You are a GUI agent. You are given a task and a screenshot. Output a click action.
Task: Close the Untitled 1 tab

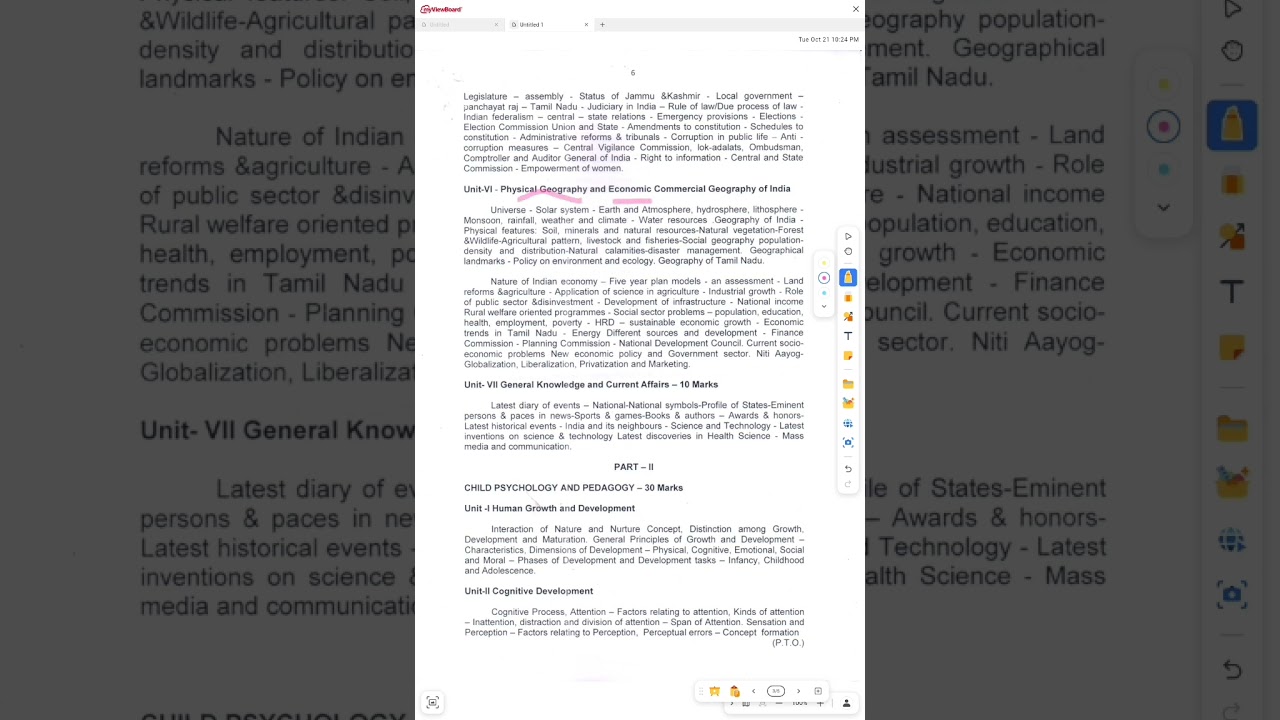tap(586, 24)
